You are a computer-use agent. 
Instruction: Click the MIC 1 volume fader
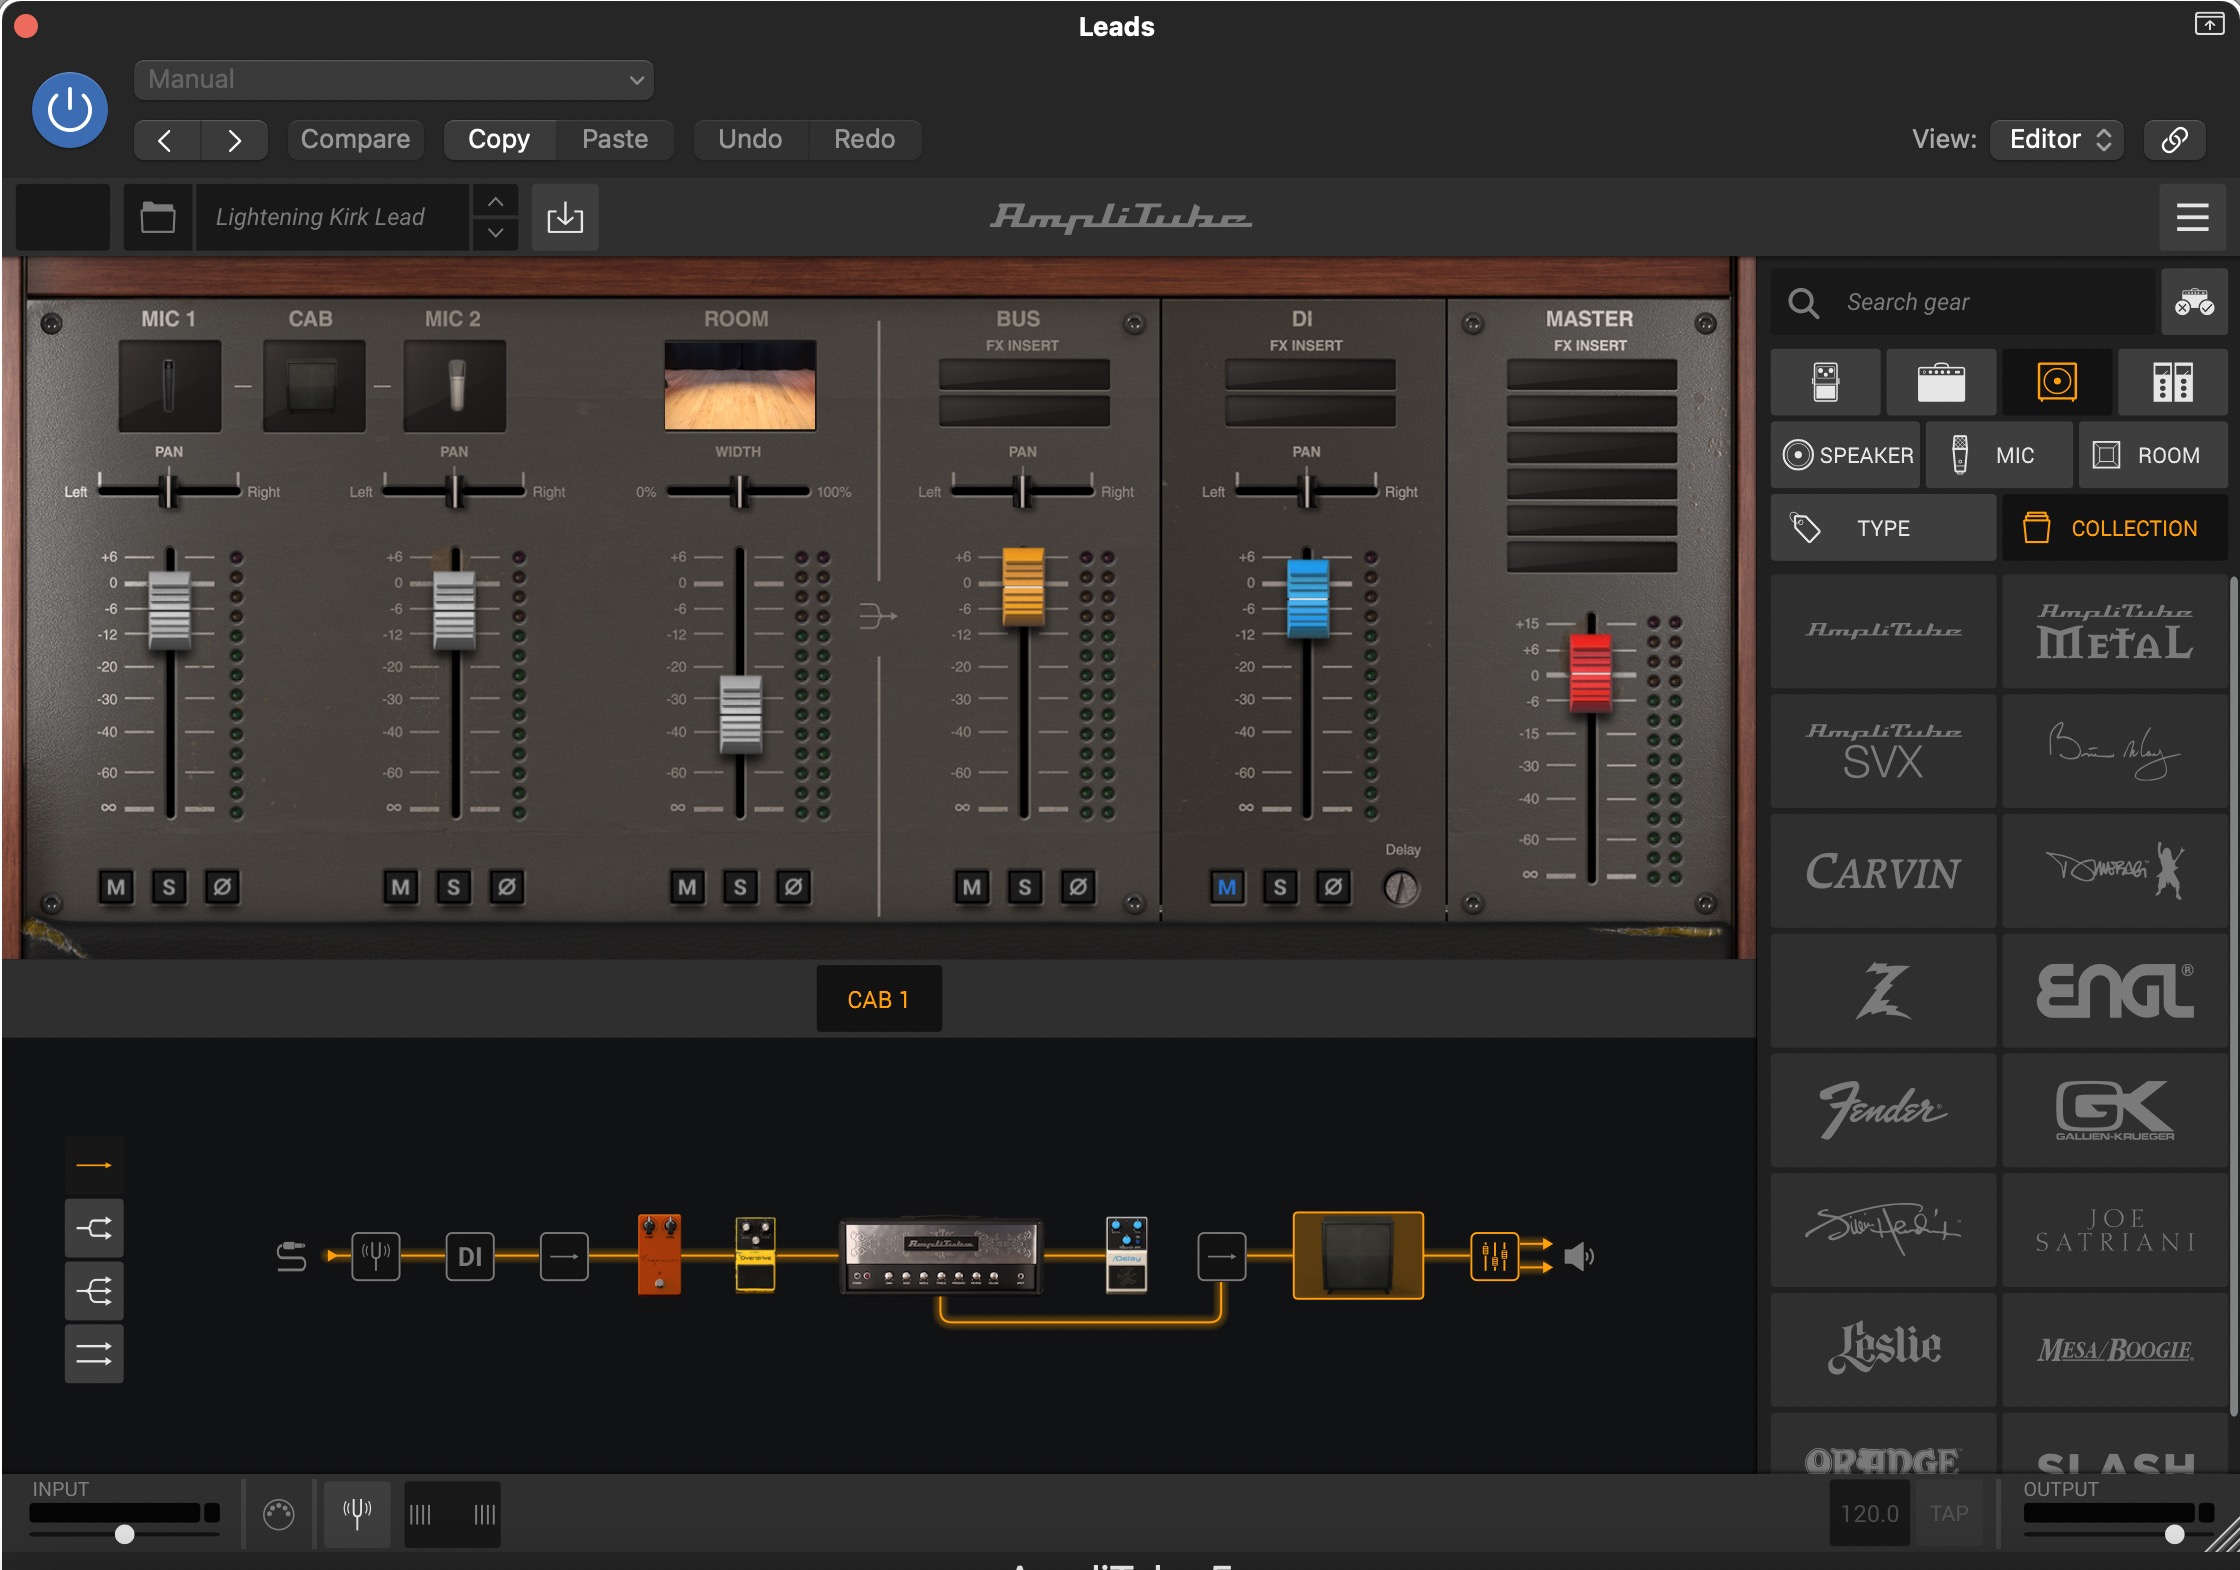(x=170, y=611)
